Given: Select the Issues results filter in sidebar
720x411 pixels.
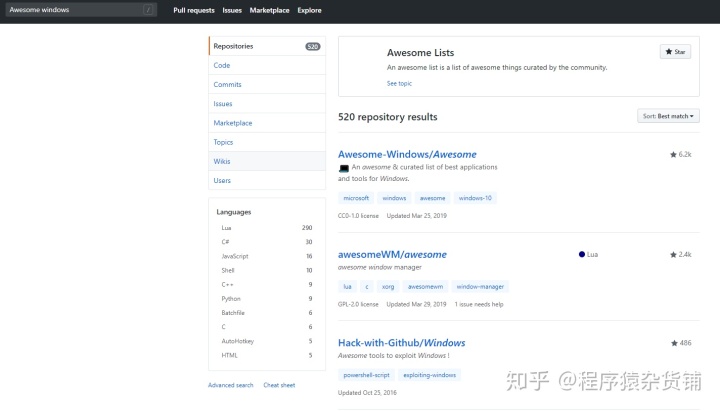Looking at the screenshot, I should (x=267, y=104).
